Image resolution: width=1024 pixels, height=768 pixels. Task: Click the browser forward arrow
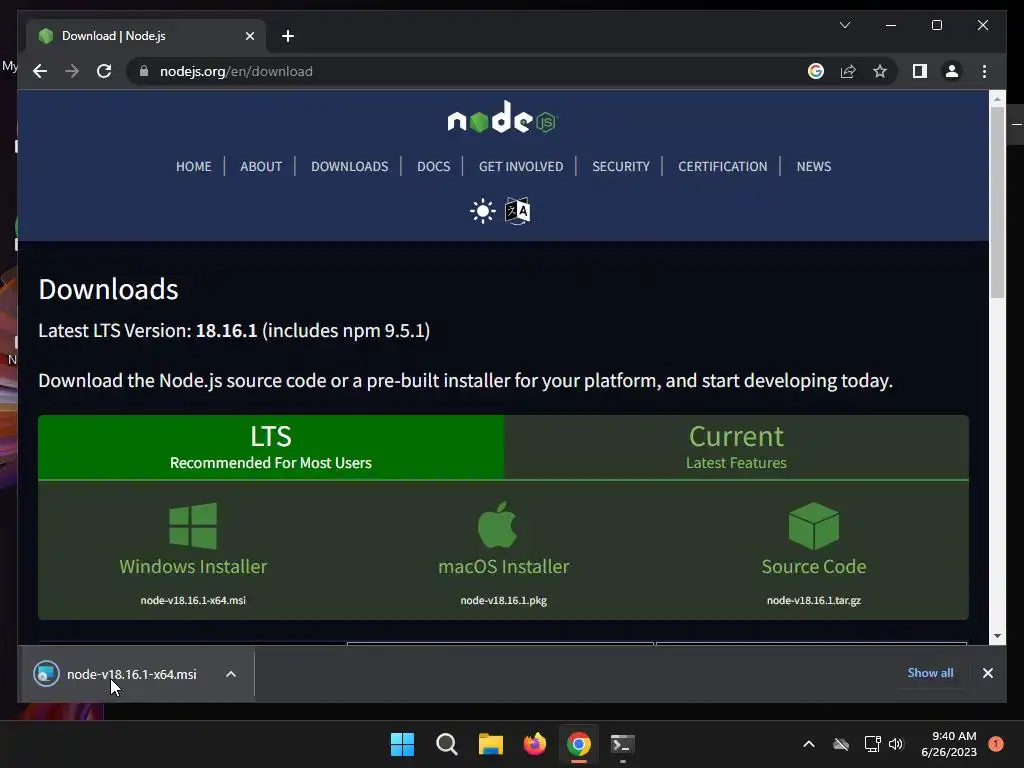click(72, 71)
